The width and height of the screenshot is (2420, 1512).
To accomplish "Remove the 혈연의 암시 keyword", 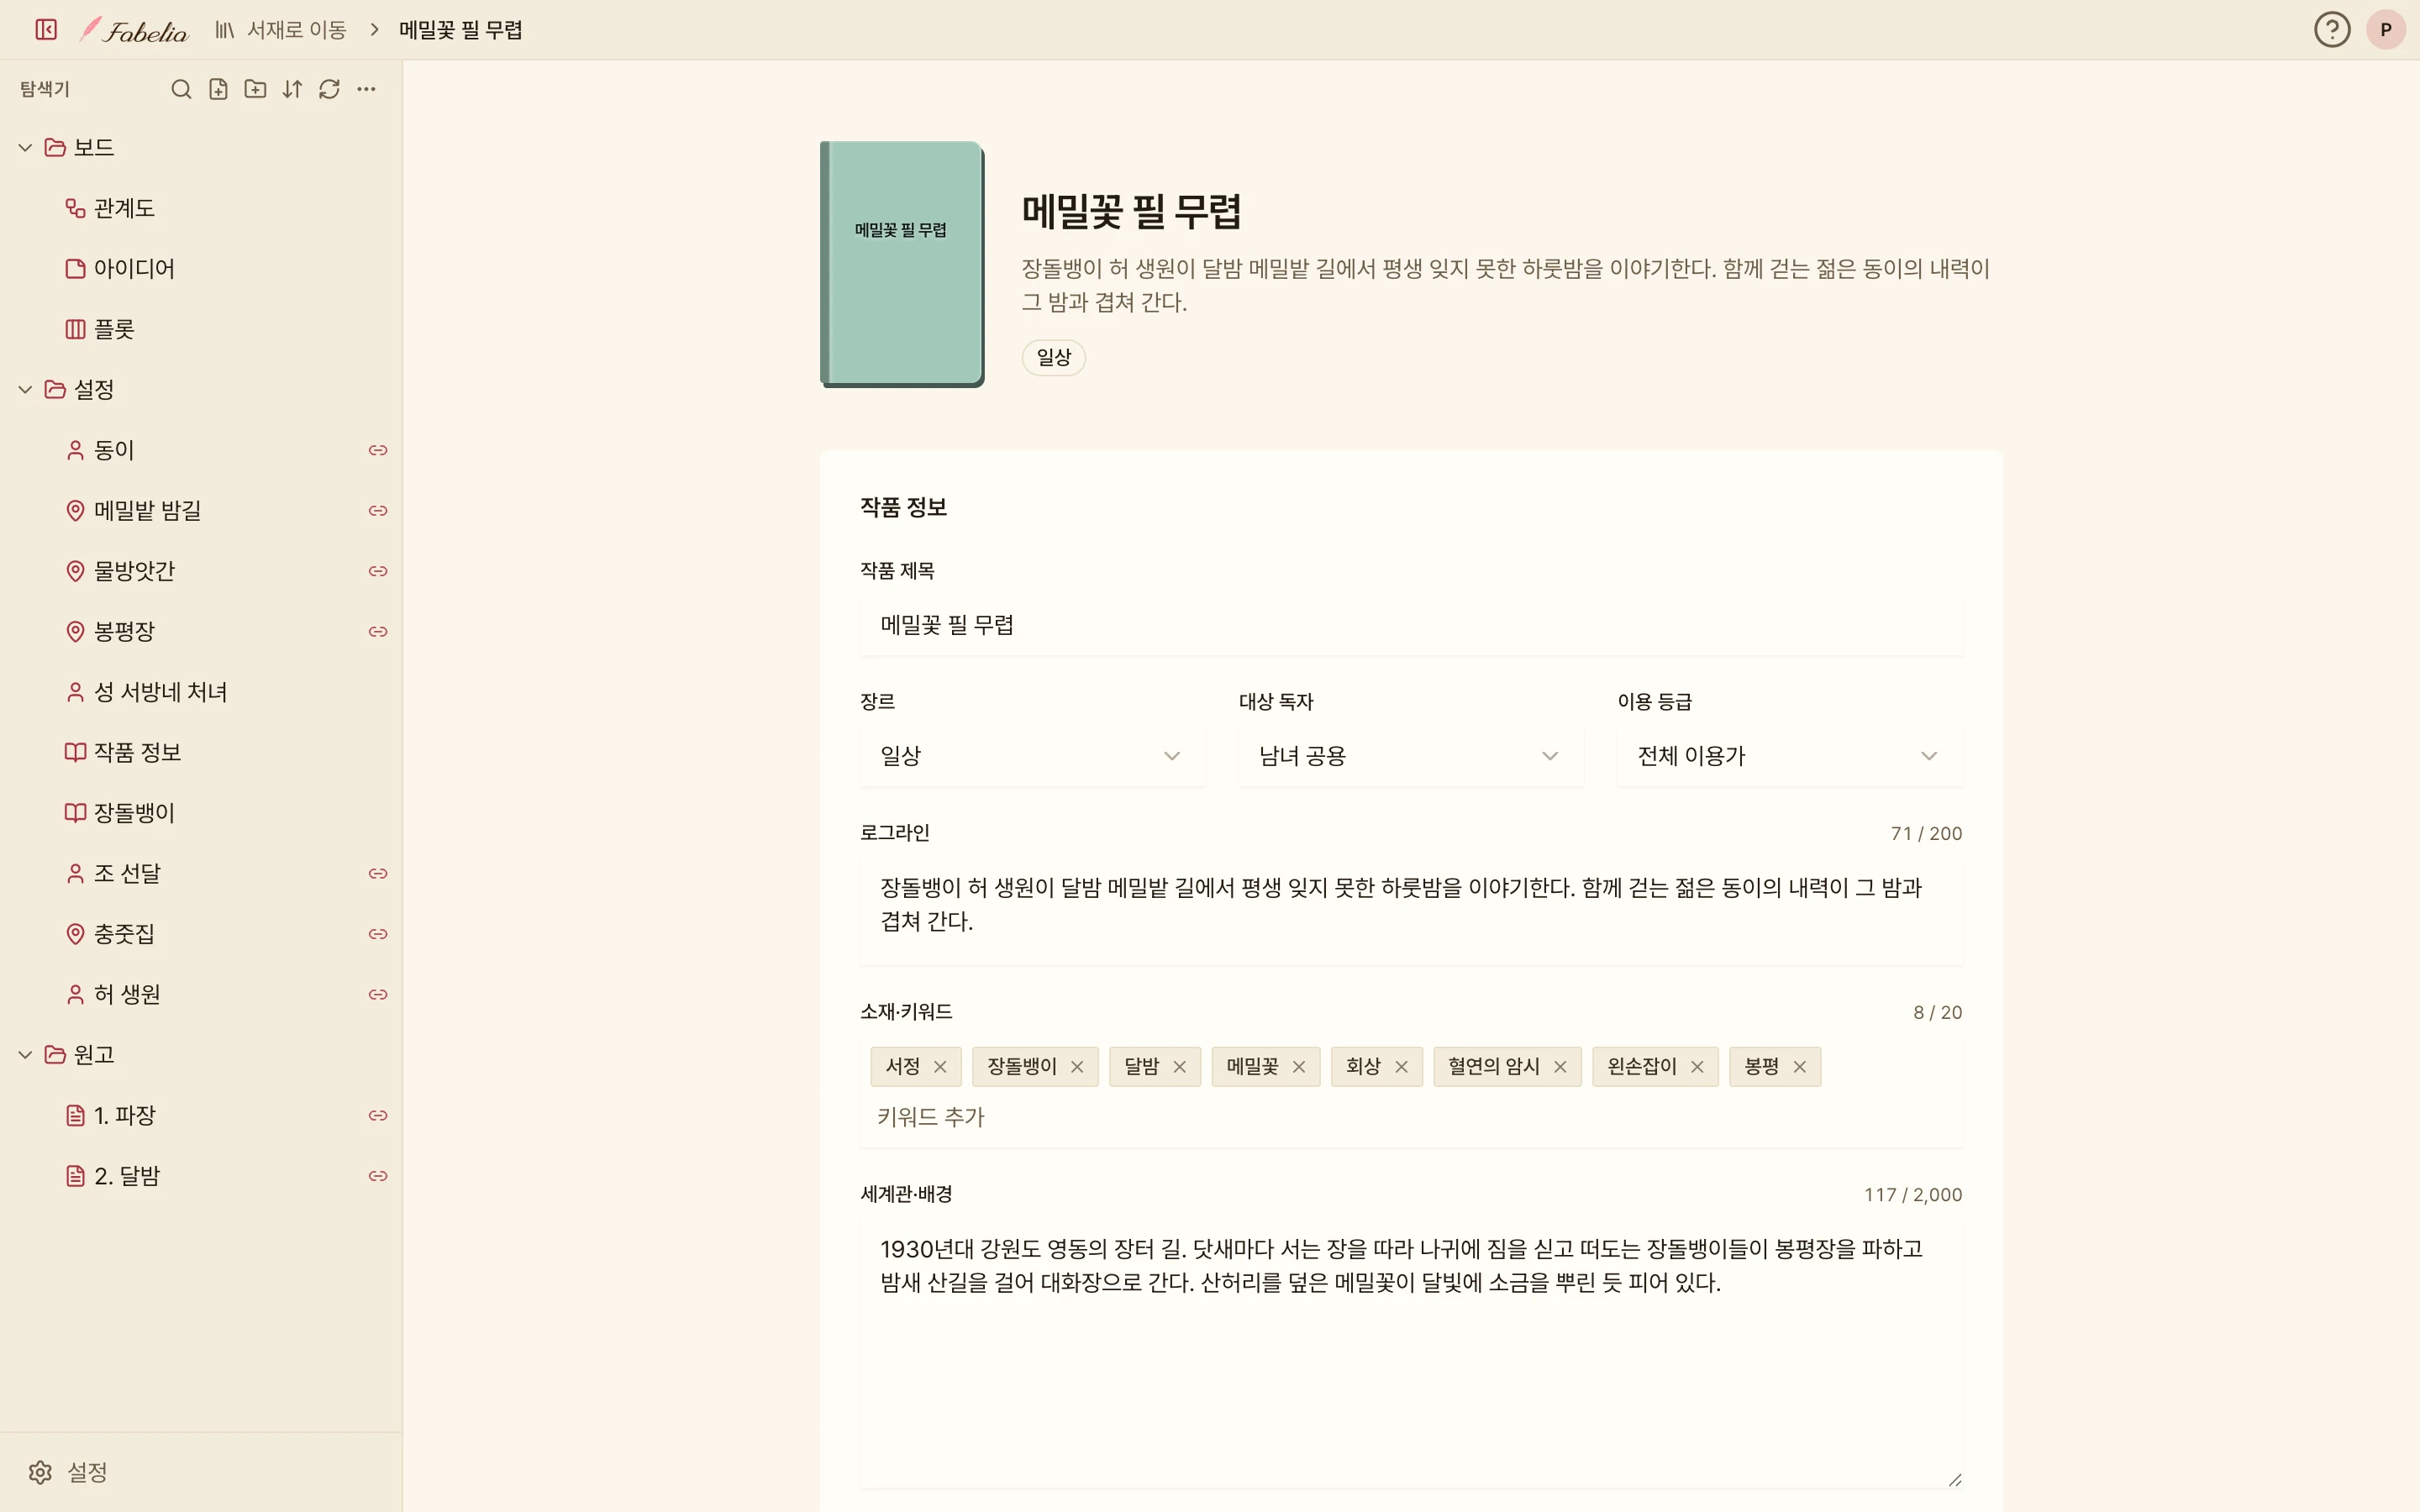I will (1560, 1067).
